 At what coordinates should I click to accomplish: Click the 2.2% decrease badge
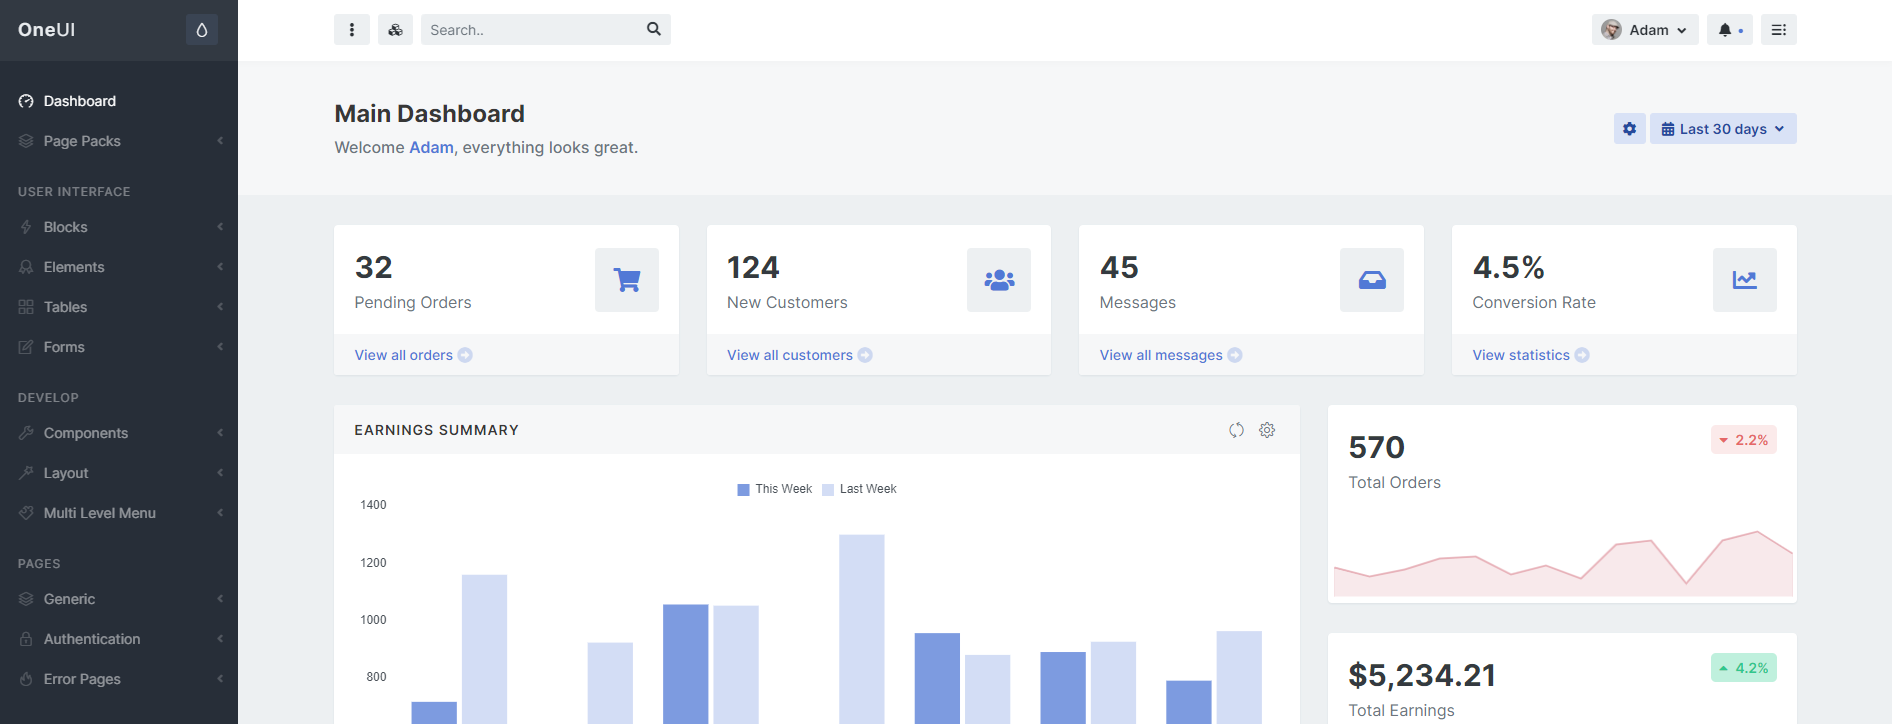[x=1744, y=440]
